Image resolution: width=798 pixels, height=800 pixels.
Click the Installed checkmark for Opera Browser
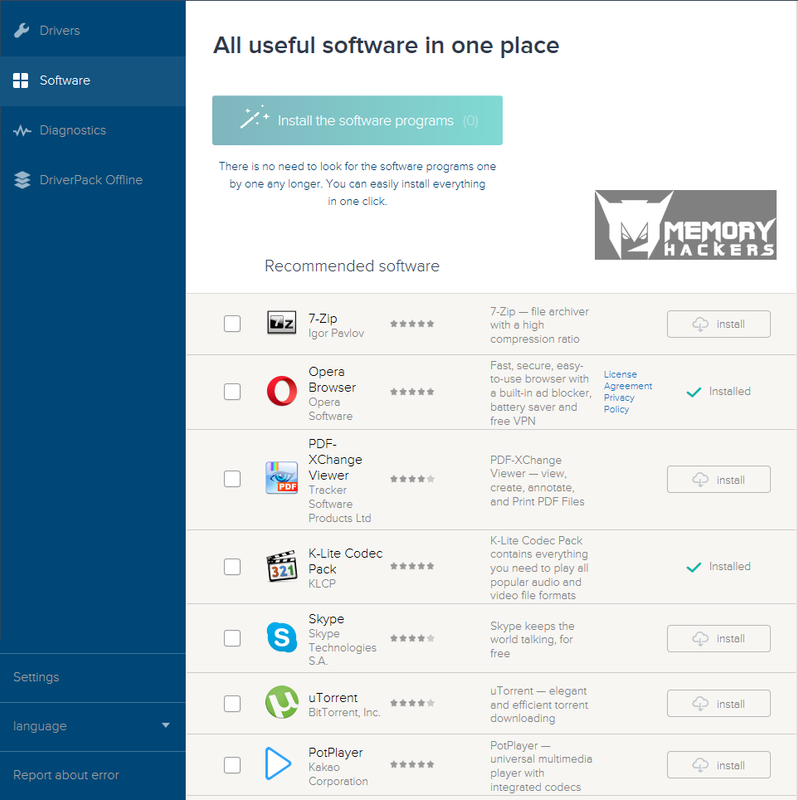point(694,392)
